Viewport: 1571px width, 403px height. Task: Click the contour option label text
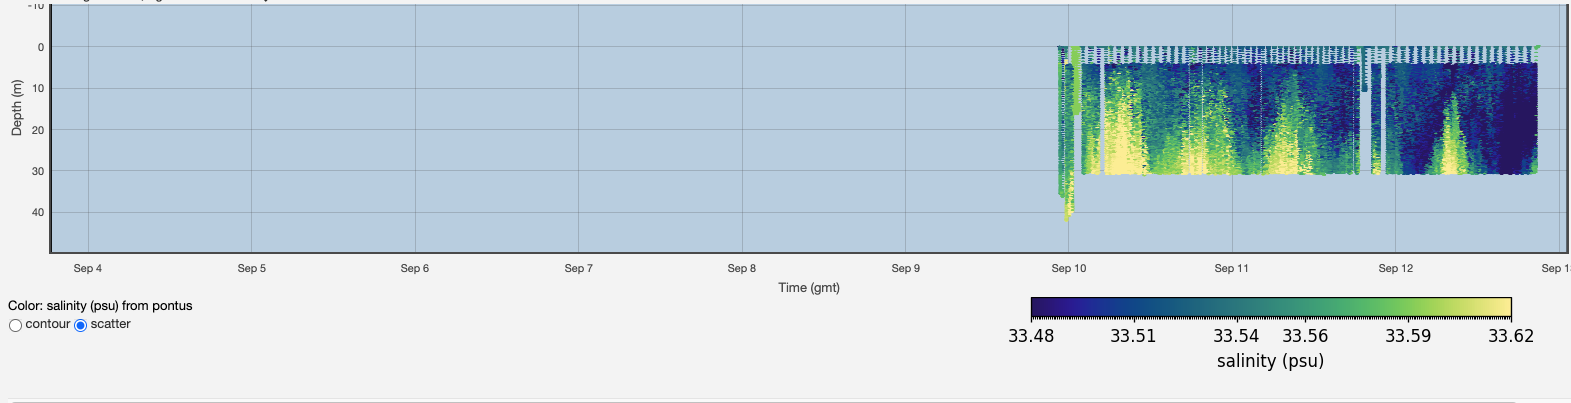point(48,324)
